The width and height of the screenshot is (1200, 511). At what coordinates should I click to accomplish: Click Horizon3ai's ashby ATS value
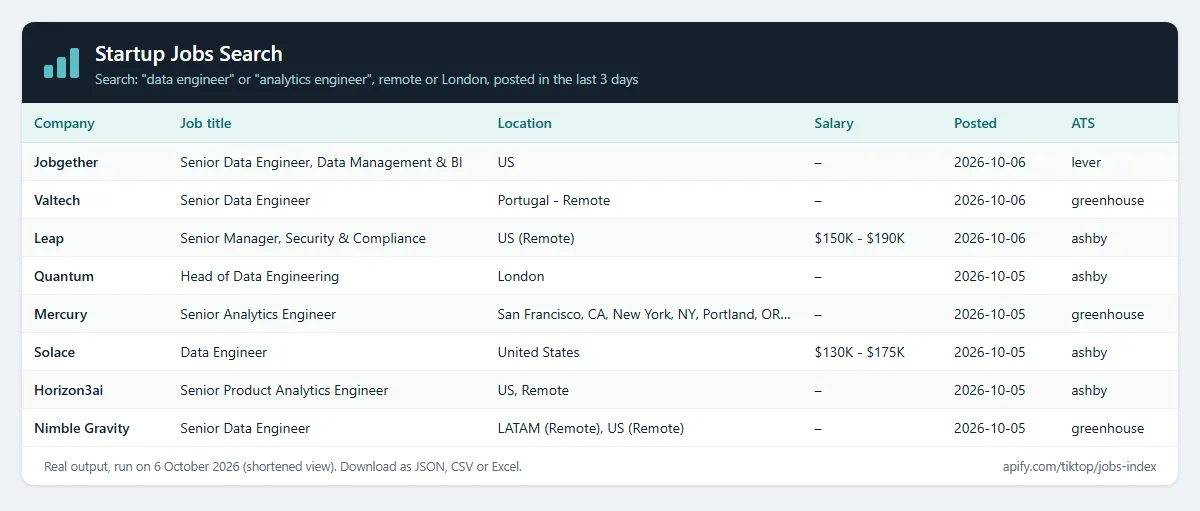coord(1089,390)
